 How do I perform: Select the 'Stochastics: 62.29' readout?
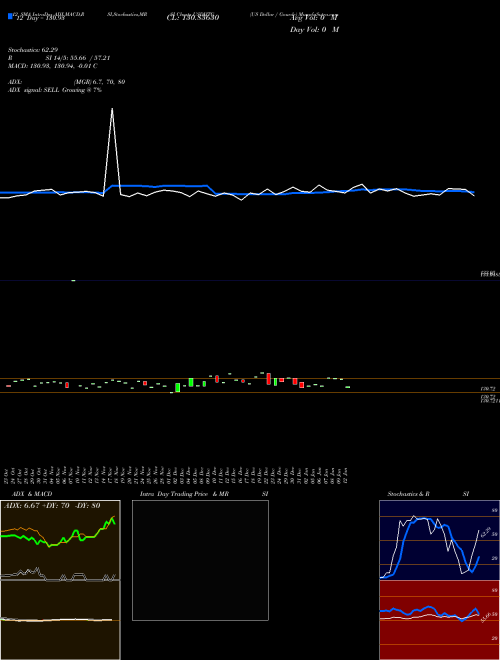point(33,50)
